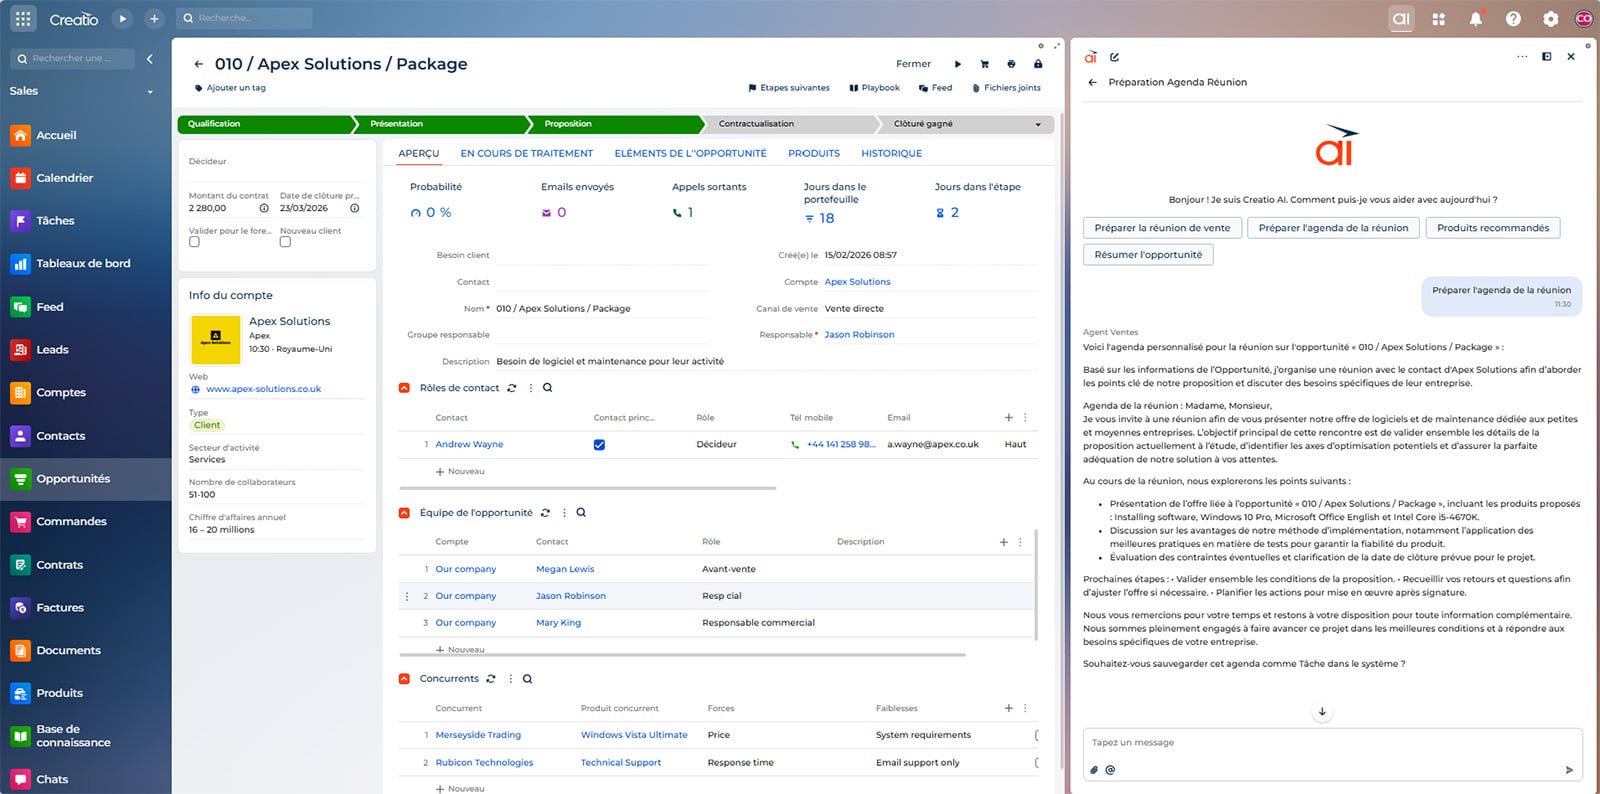Collapse the Rôles de contact section

[x=404, y=388]
